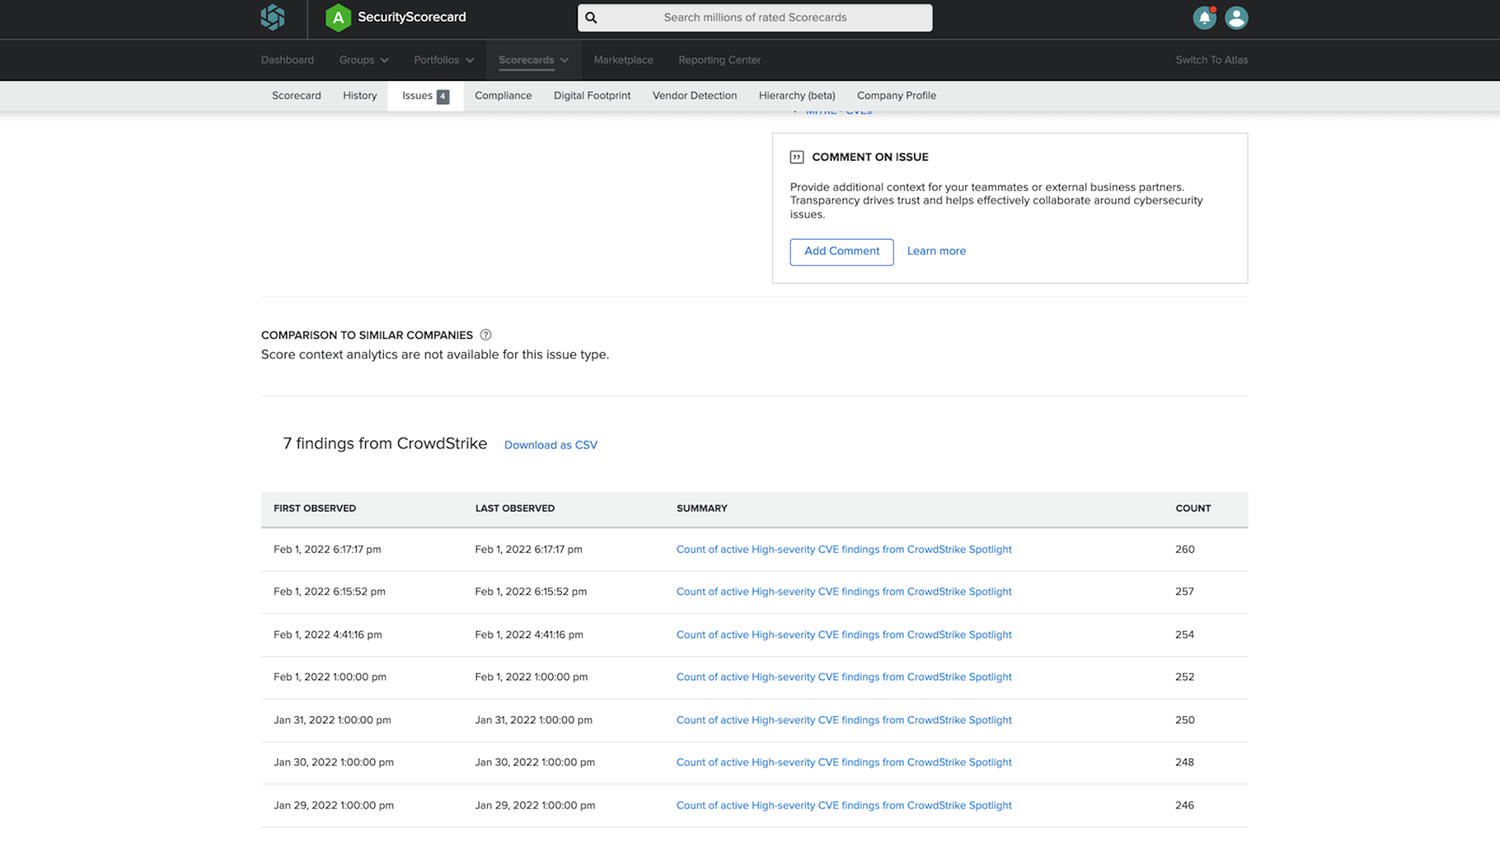The image size is (1500, 844).
Task: Type in the Scorecards search field
Action: 755,18
